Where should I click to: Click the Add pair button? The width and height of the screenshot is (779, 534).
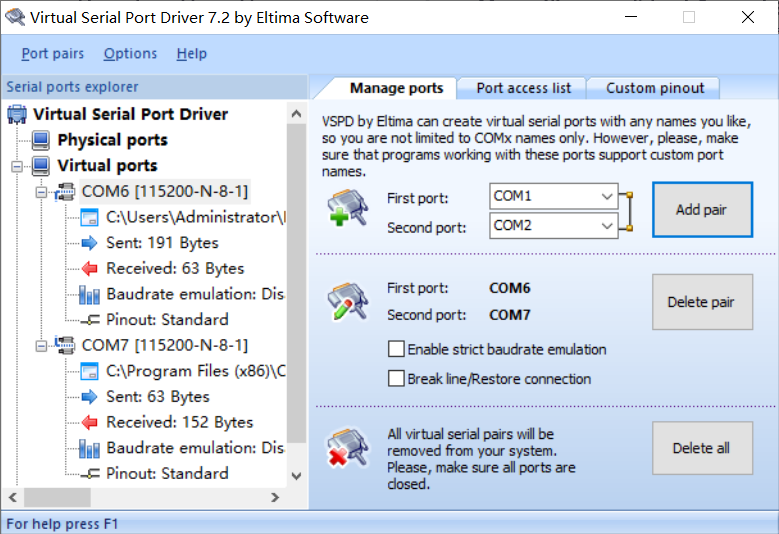point(702,210)
